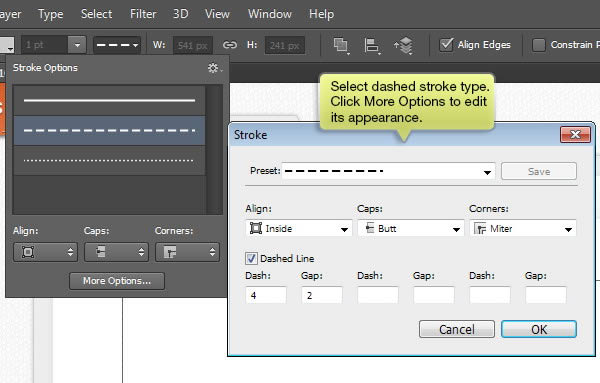Open the stroke width dropdown arrow
The height and width of the screenshot is (383, 600).
(77, 45)
